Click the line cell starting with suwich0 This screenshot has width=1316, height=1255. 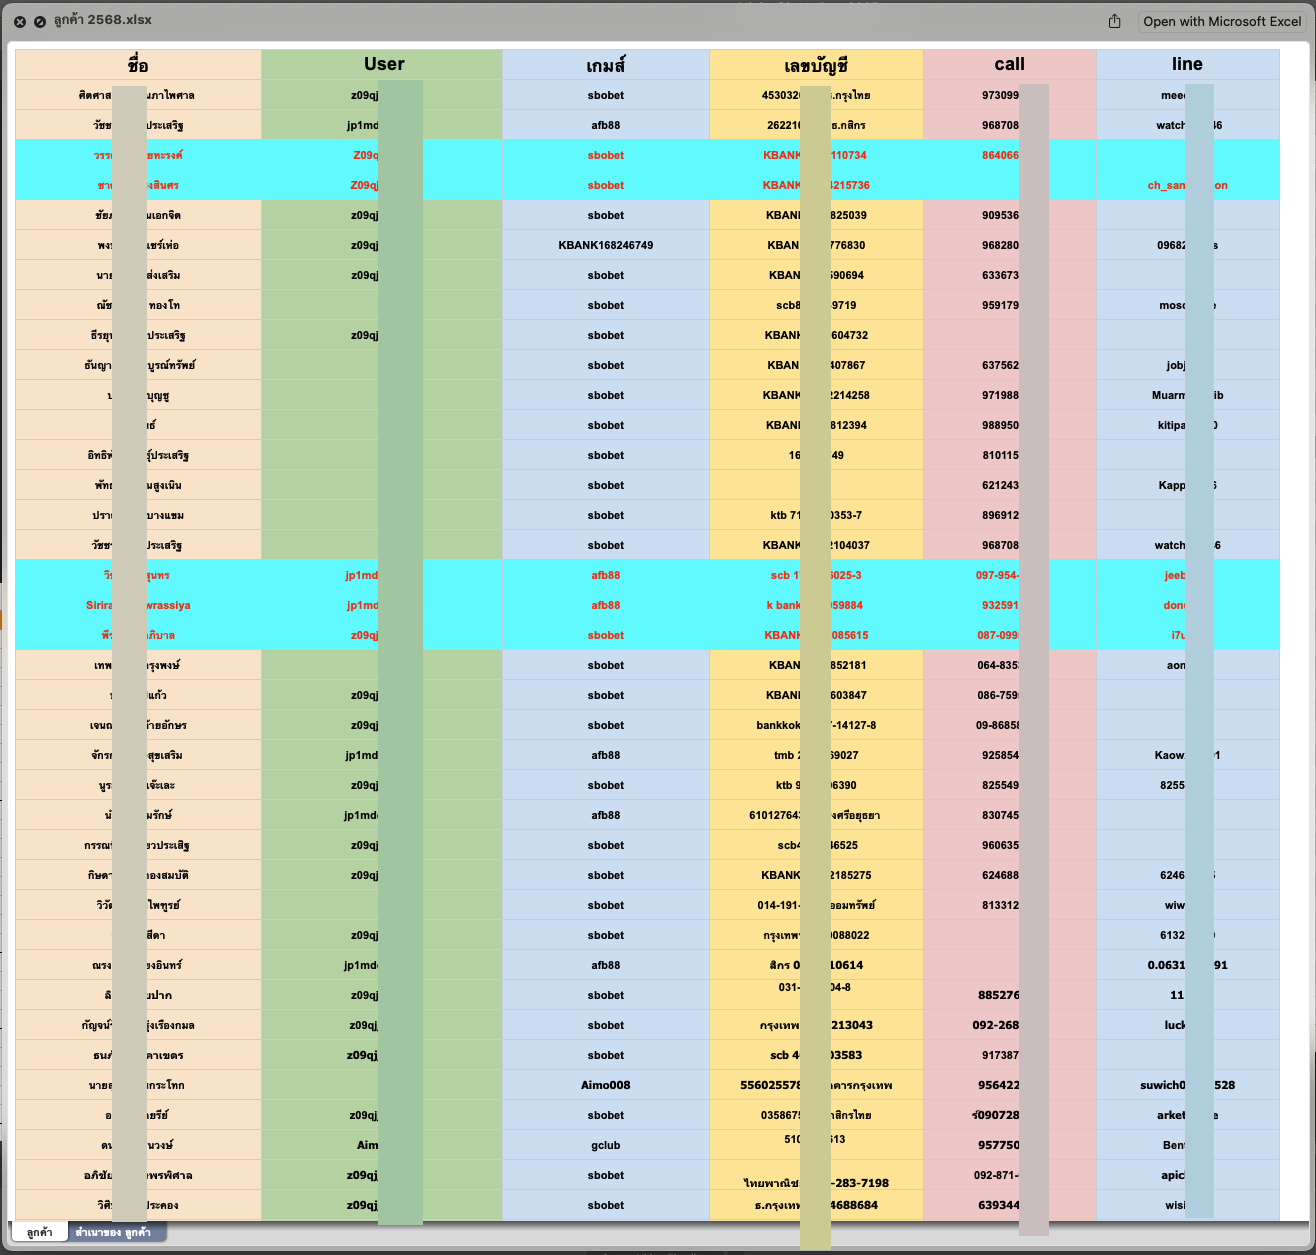pos(1188,1085)
